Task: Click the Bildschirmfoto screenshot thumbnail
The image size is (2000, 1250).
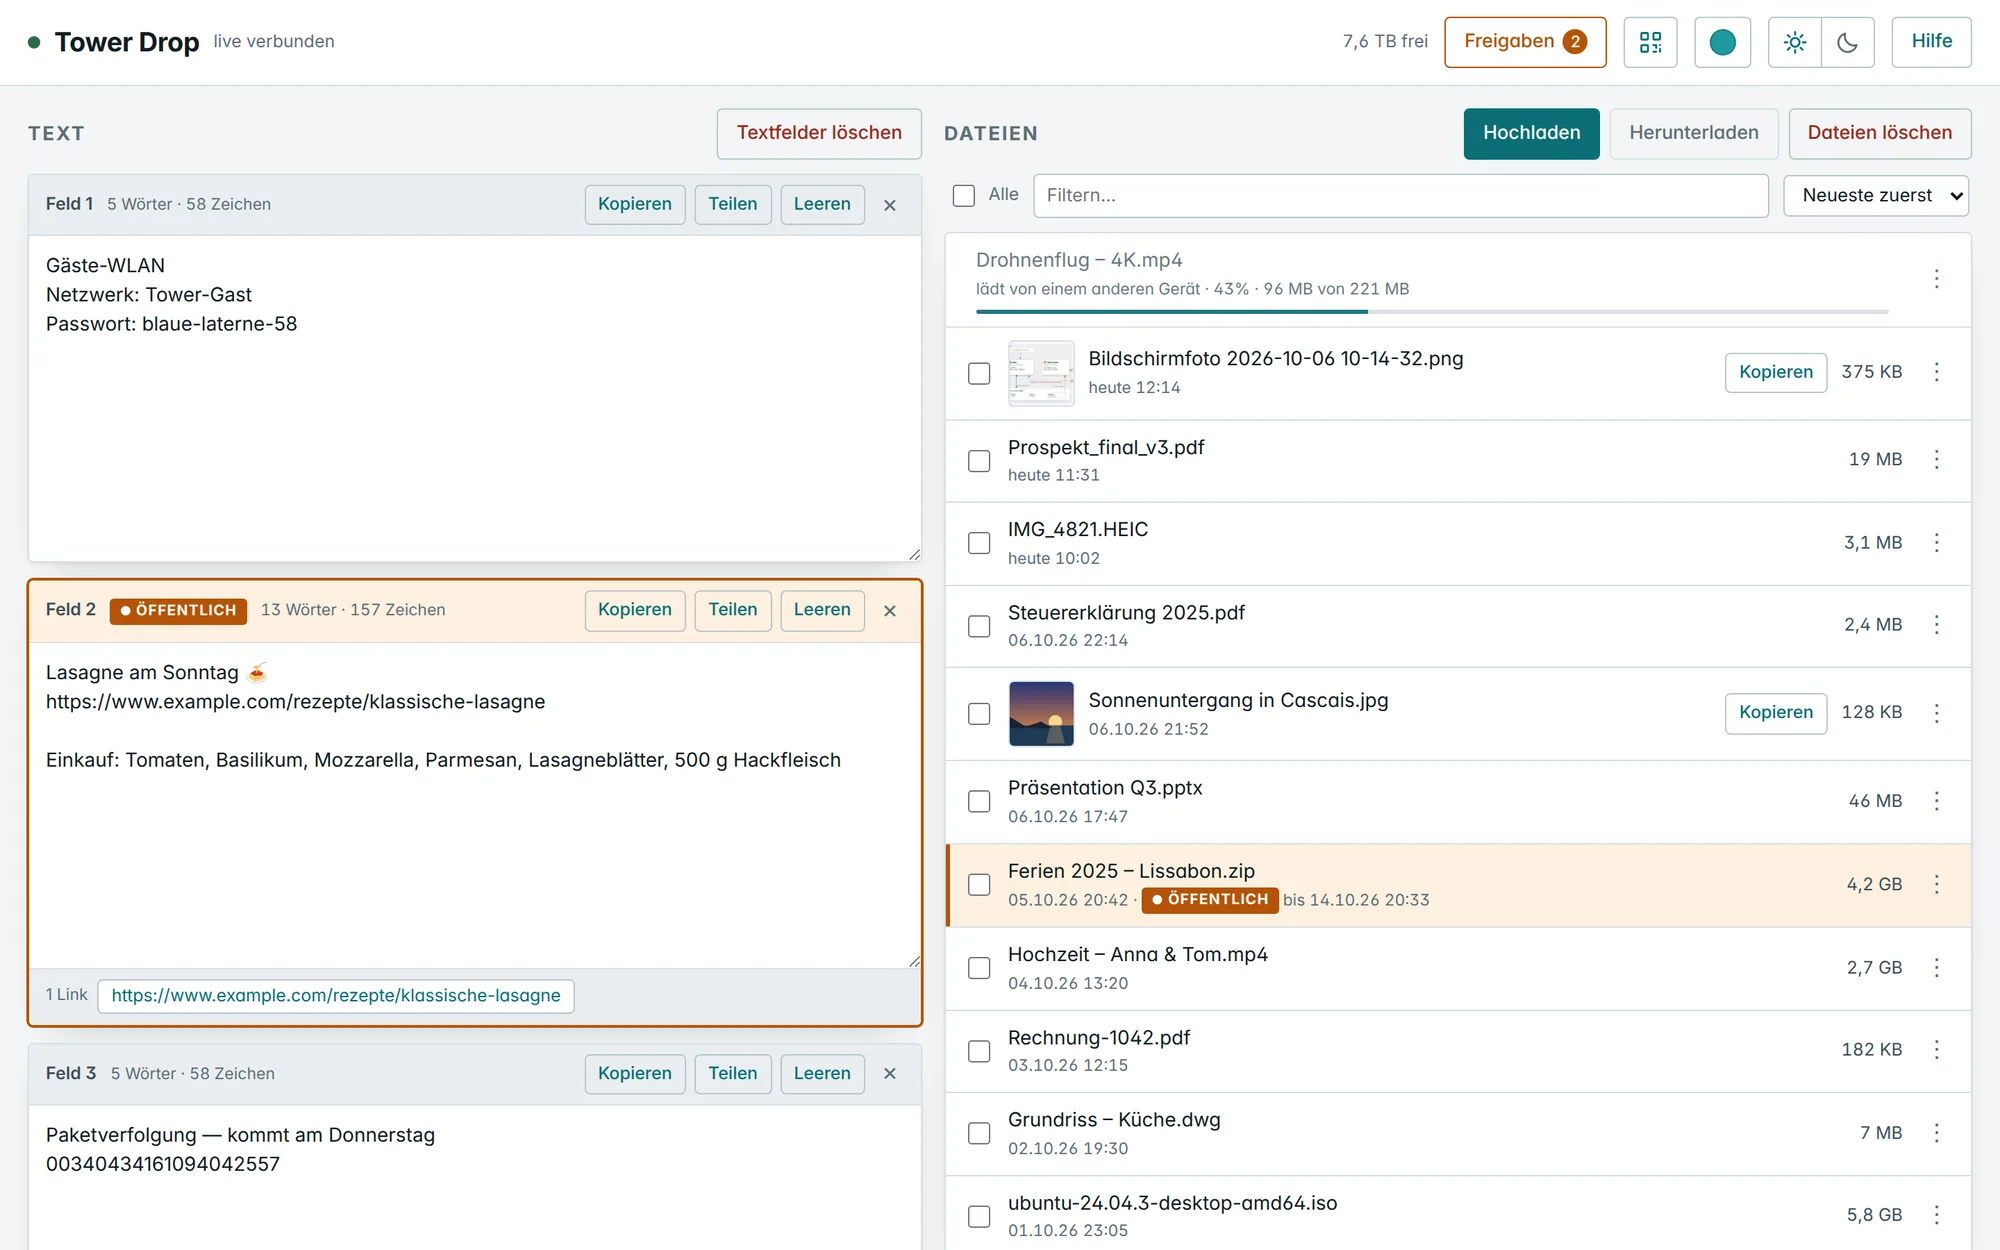Action: [1041, 373]
